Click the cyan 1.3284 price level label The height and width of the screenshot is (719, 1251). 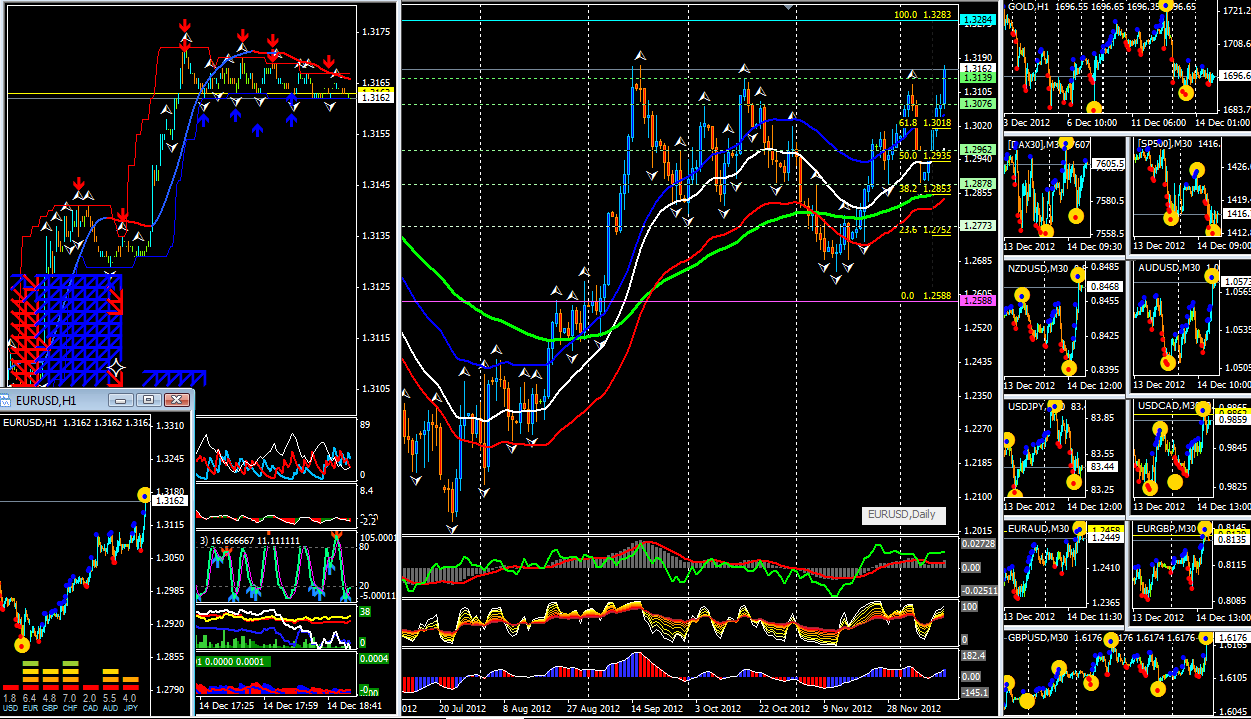(975, 19)
